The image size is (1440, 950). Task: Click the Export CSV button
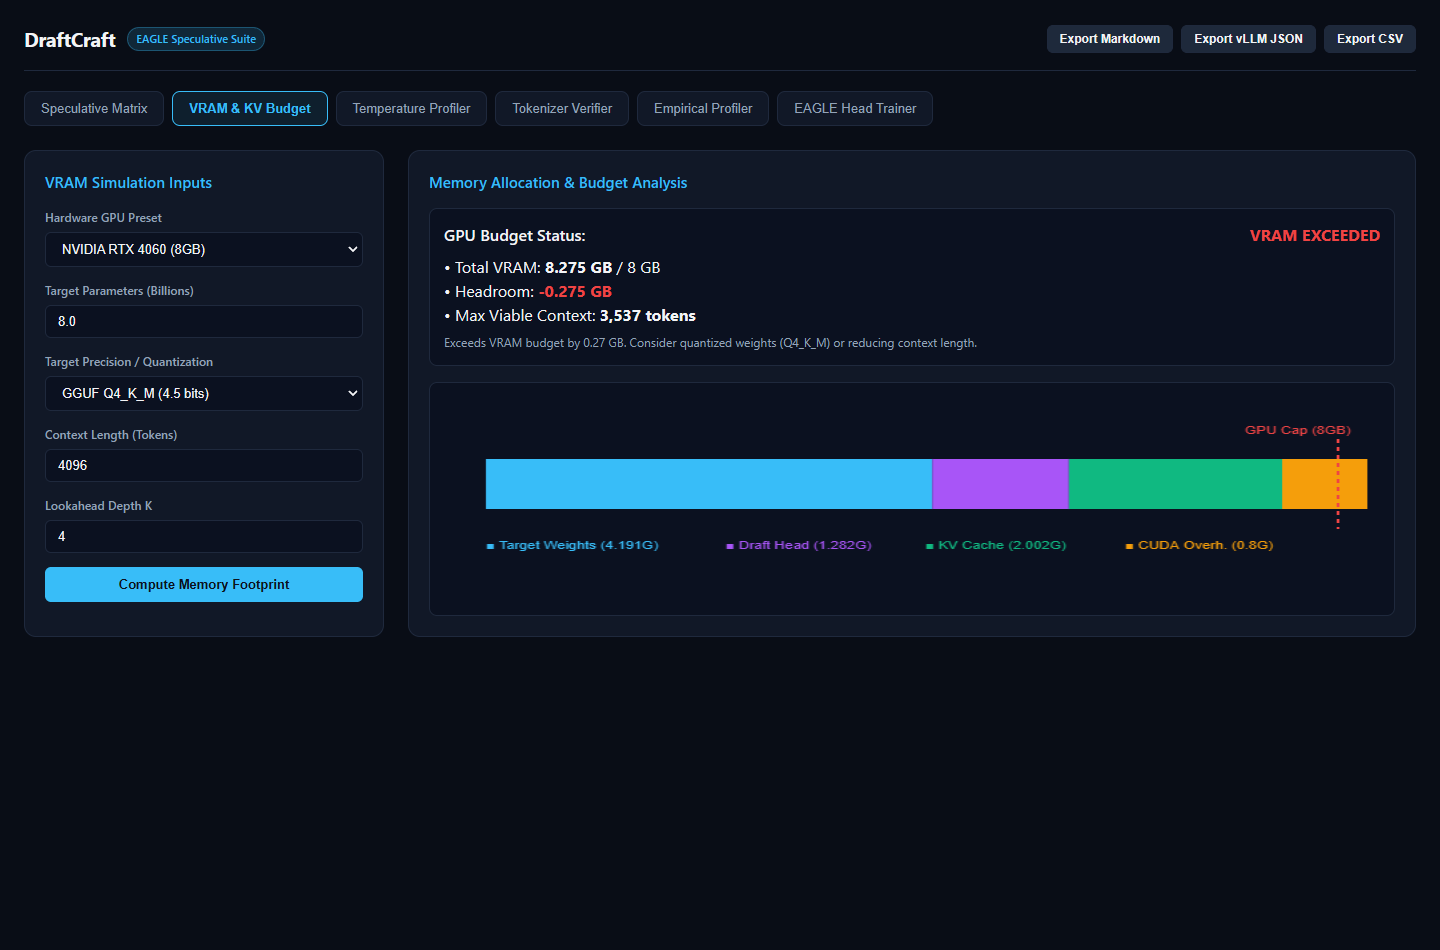coord(1370,39)
